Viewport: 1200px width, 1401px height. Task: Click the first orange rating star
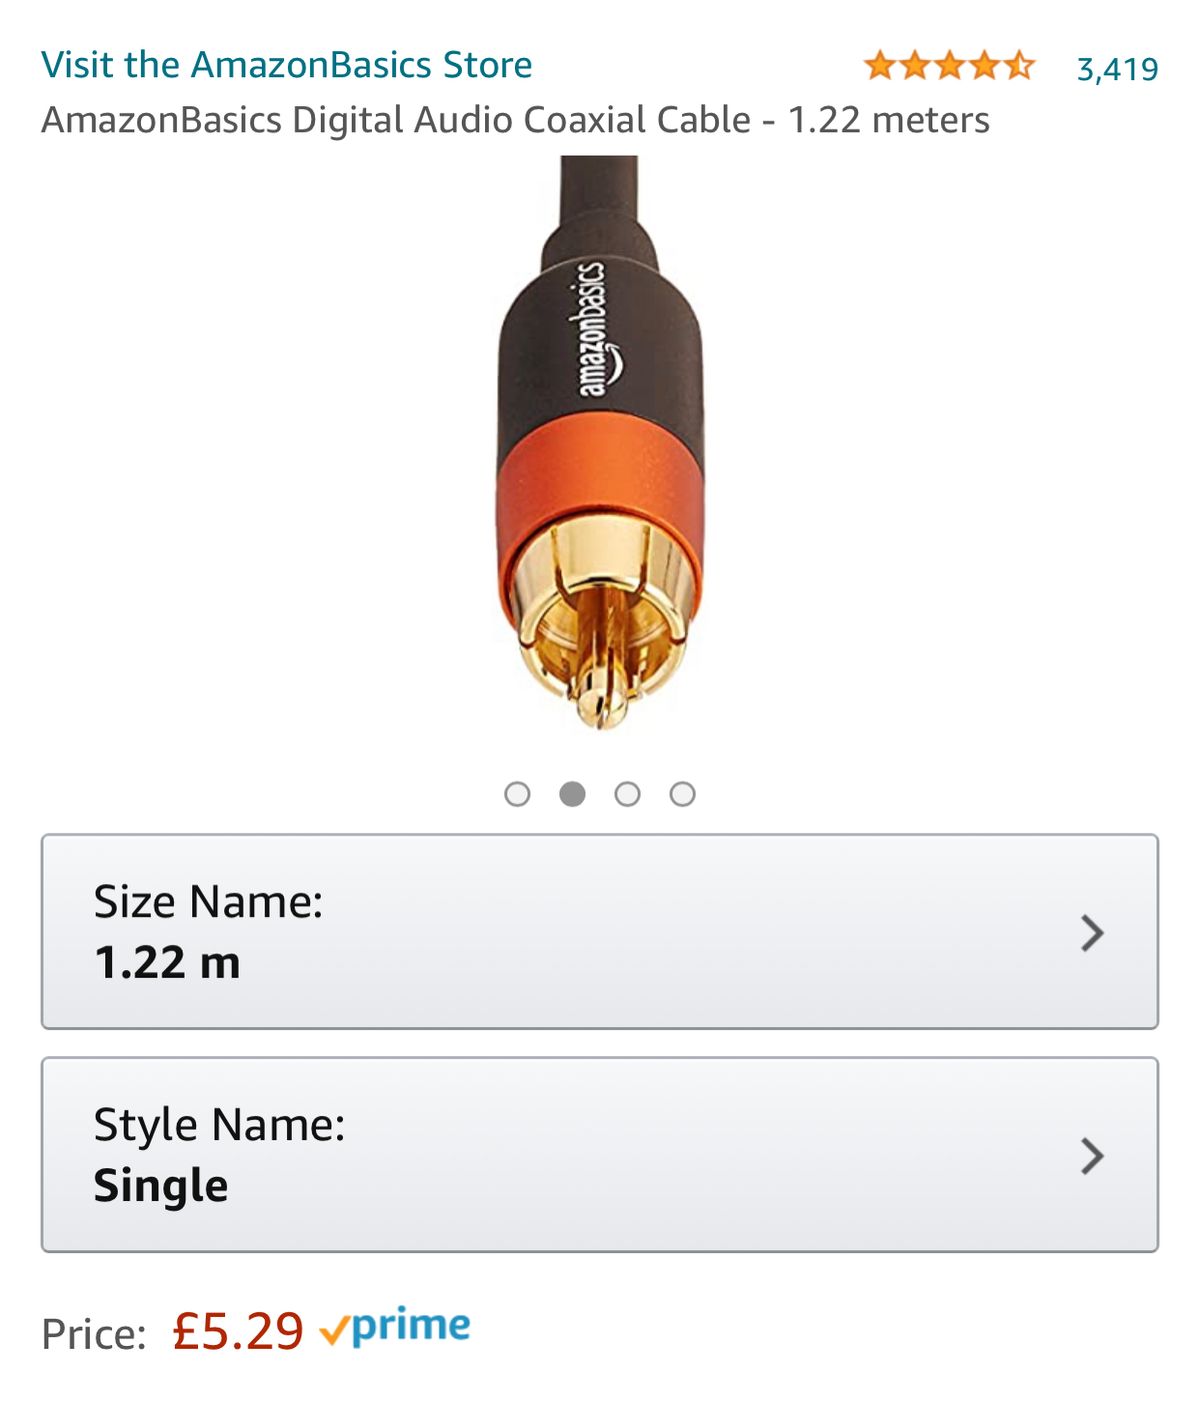click(x=879, y=66)
